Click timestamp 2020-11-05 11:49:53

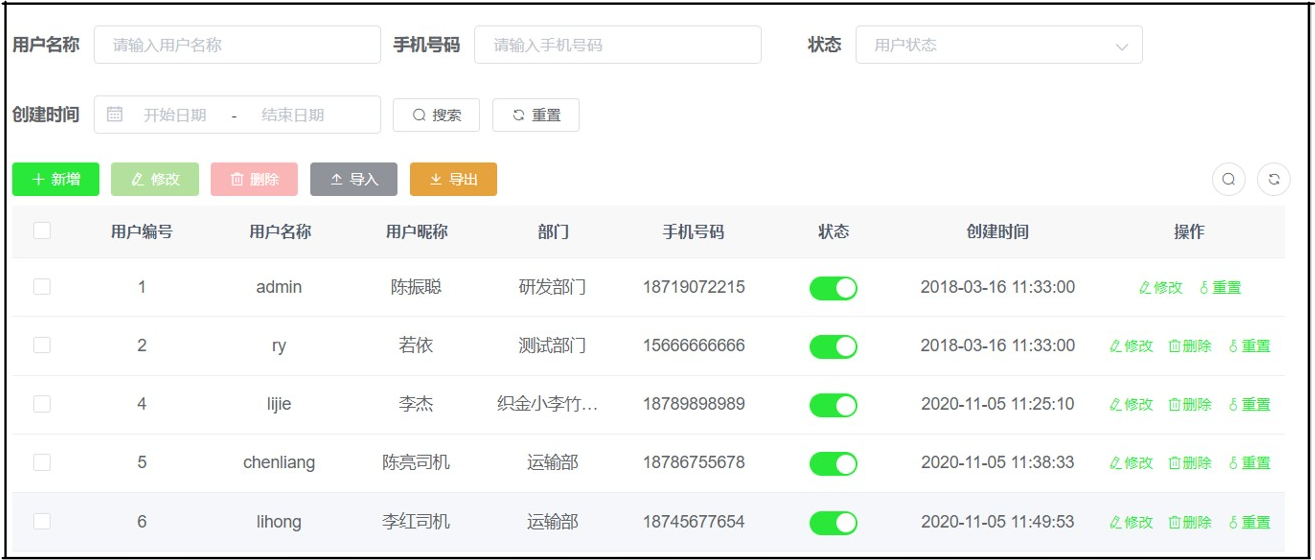click(x=998, y=521)
